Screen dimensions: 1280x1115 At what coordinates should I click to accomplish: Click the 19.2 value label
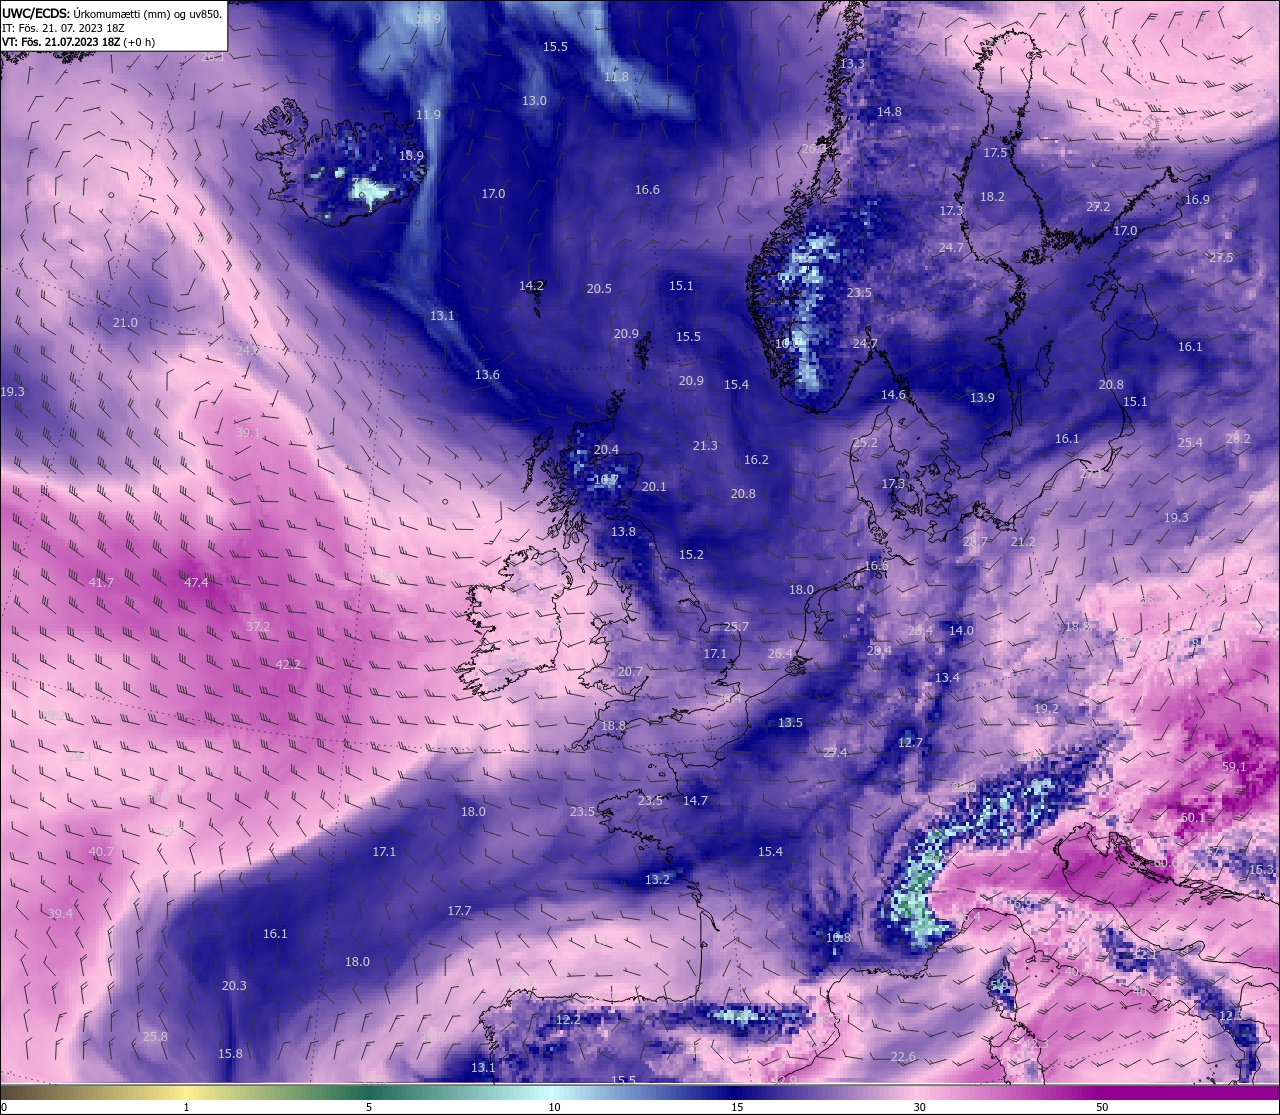[x=1046, y=709]
